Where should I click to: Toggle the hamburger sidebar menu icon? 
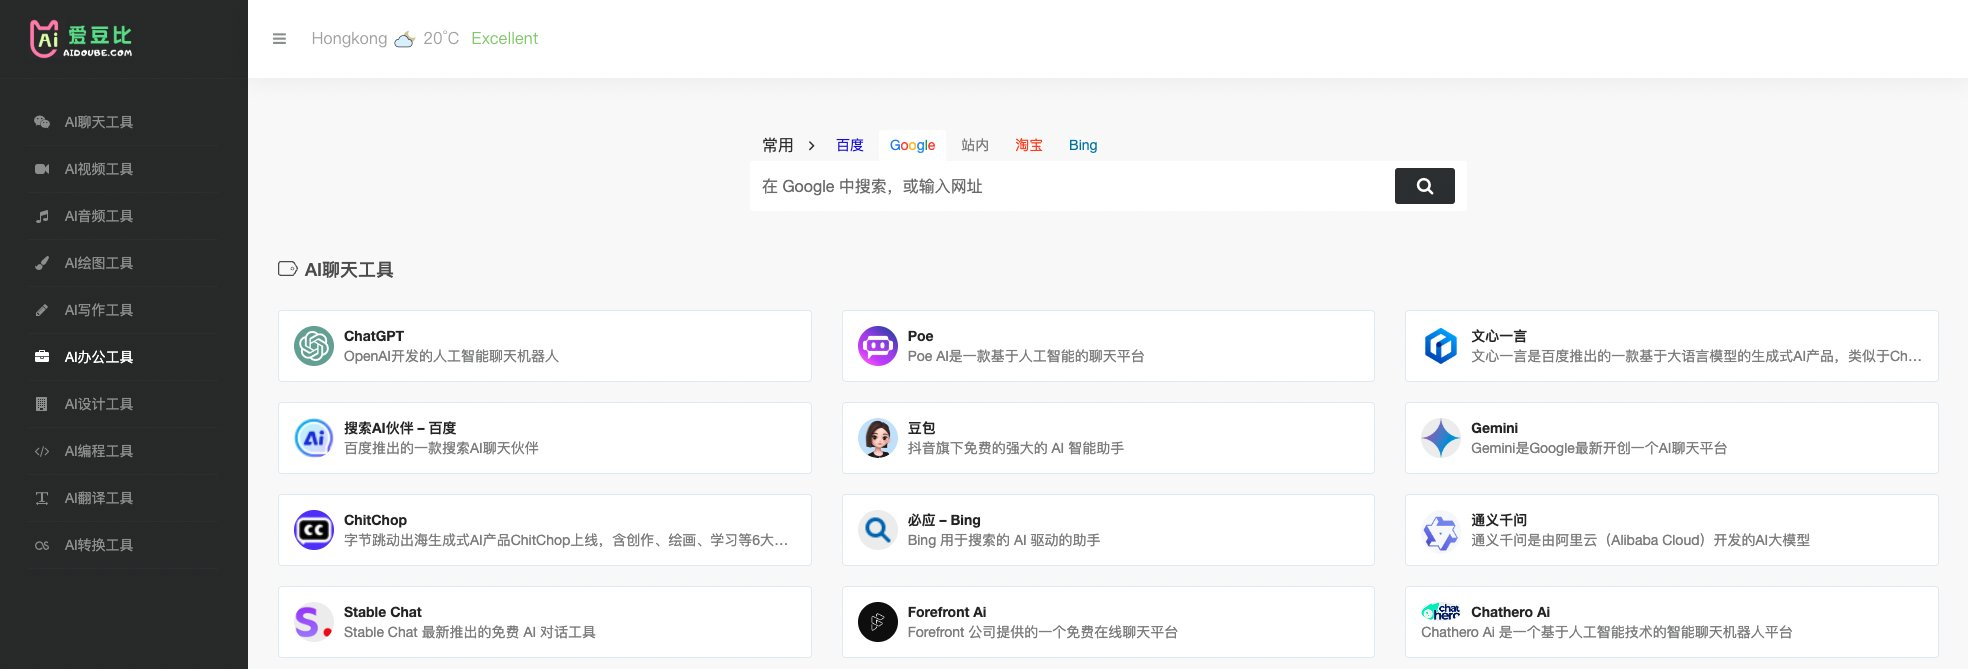tap(279, 39)
